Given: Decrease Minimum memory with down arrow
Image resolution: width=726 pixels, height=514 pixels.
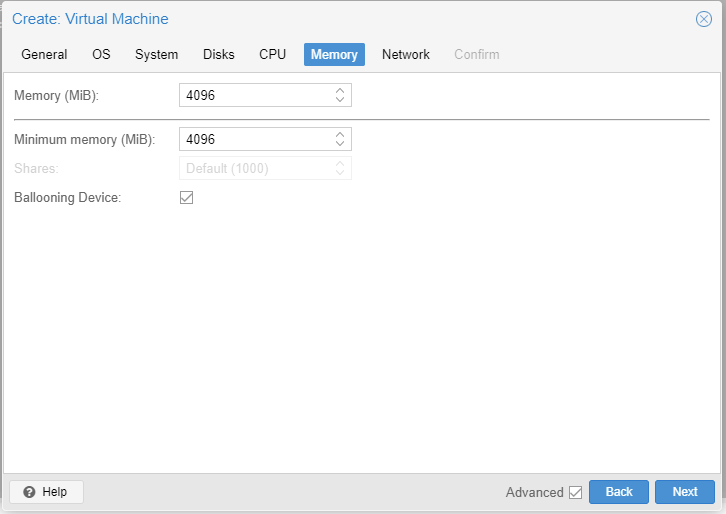Looking at the screenshot, I should tap(340, 144).
